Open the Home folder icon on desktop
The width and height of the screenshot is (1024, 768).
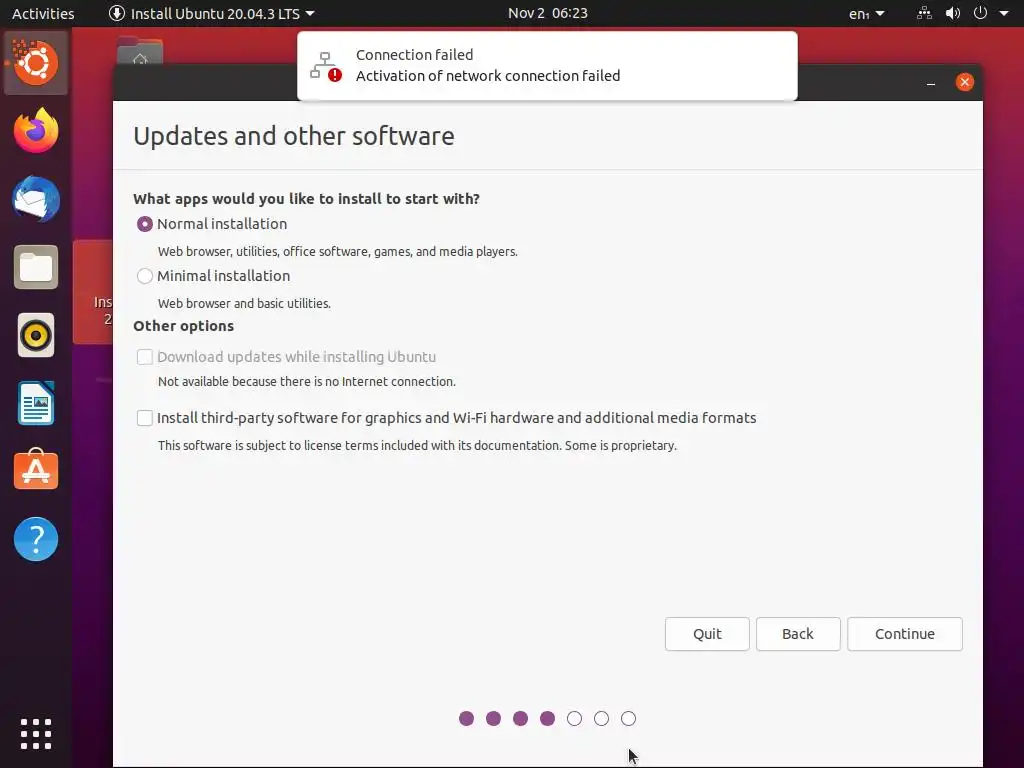140,51
